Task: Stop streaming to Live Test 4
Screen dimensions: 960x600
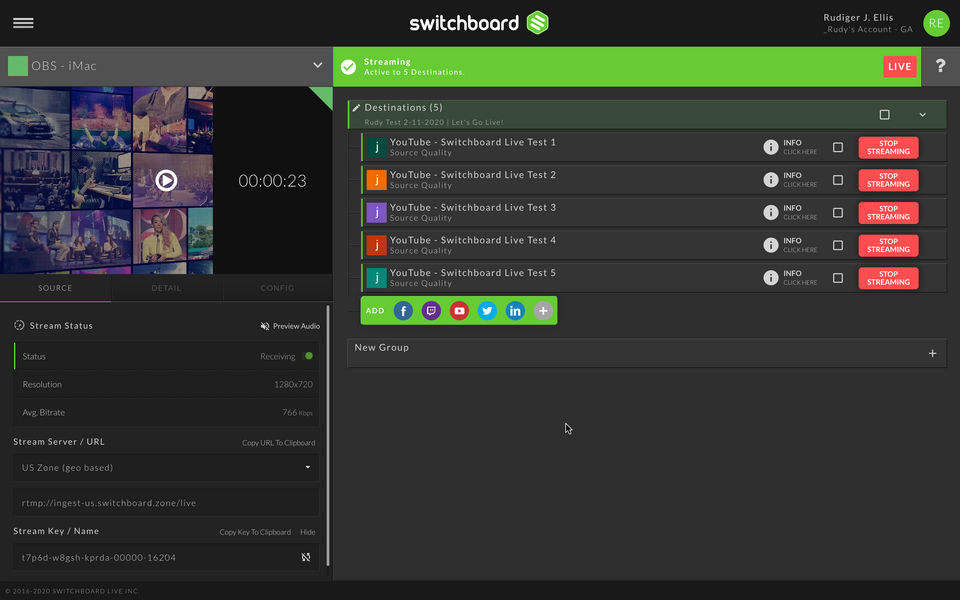Action: coord(888,246)
